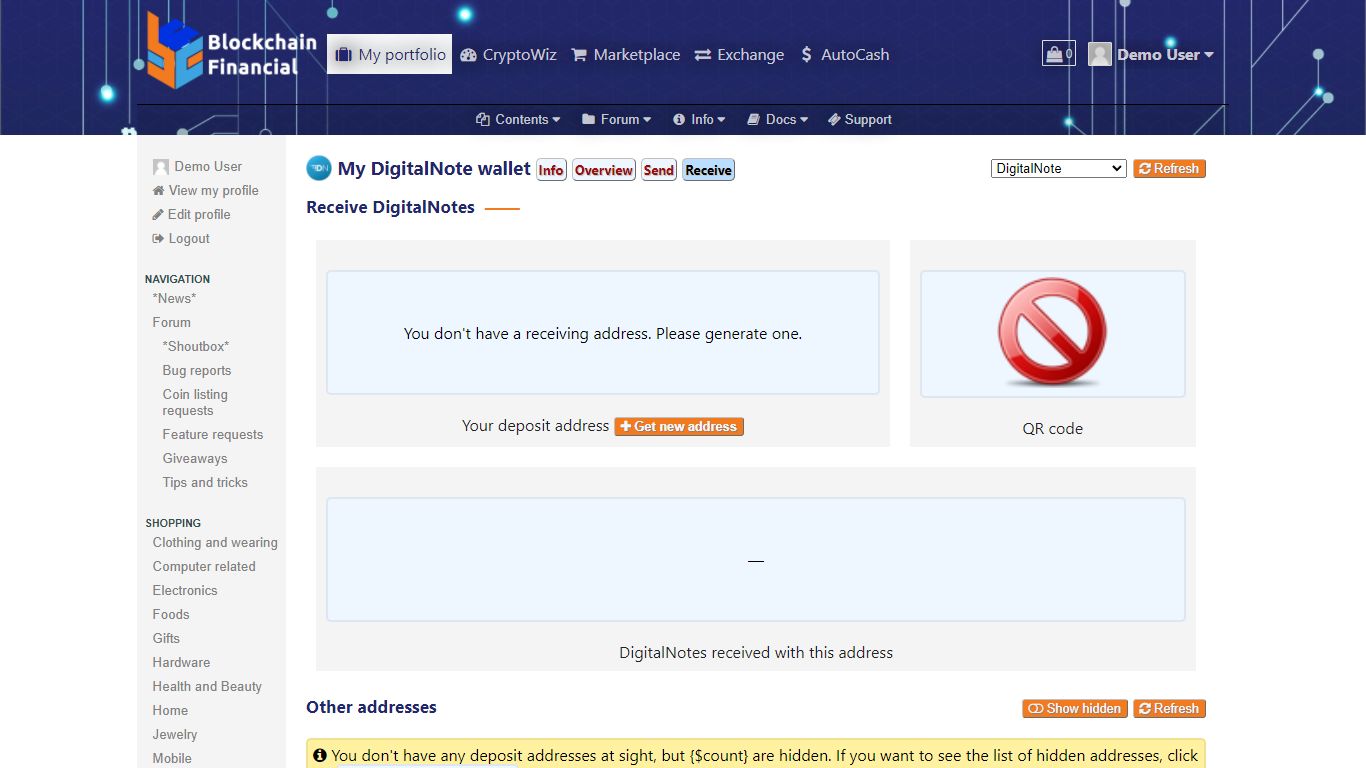Browse Computer related category
This screenshot has width=1366, height=768.
tap(204, 566)
